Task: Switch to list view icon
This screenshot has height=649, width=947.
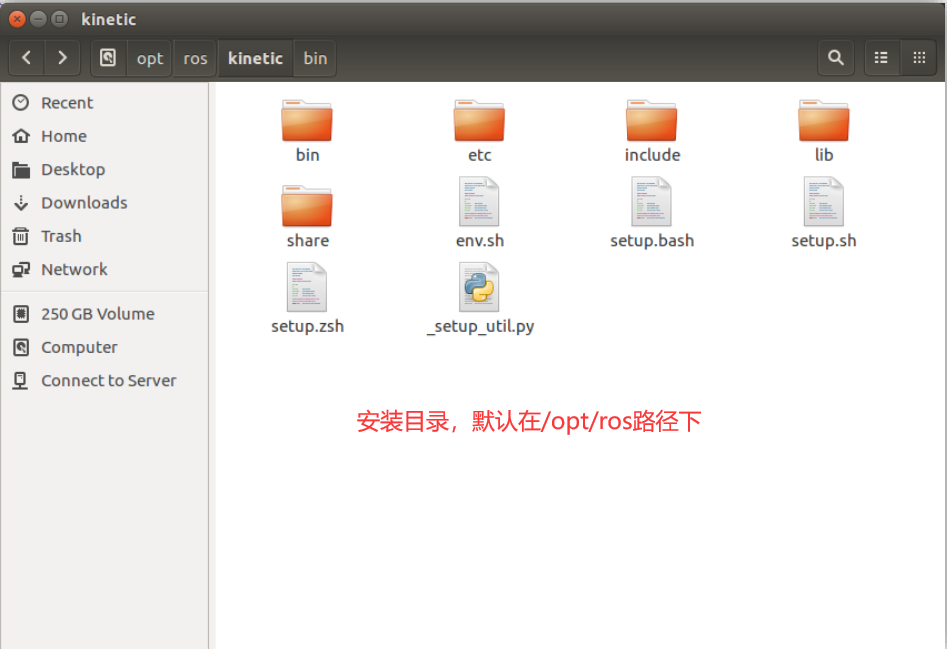Action: pos(882,58)
